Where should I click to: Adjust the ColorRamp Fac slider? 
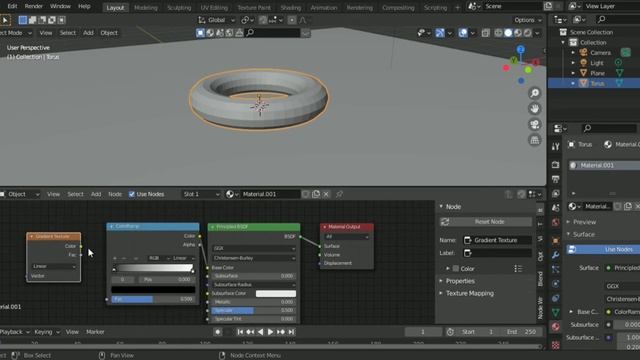point(153,299)
